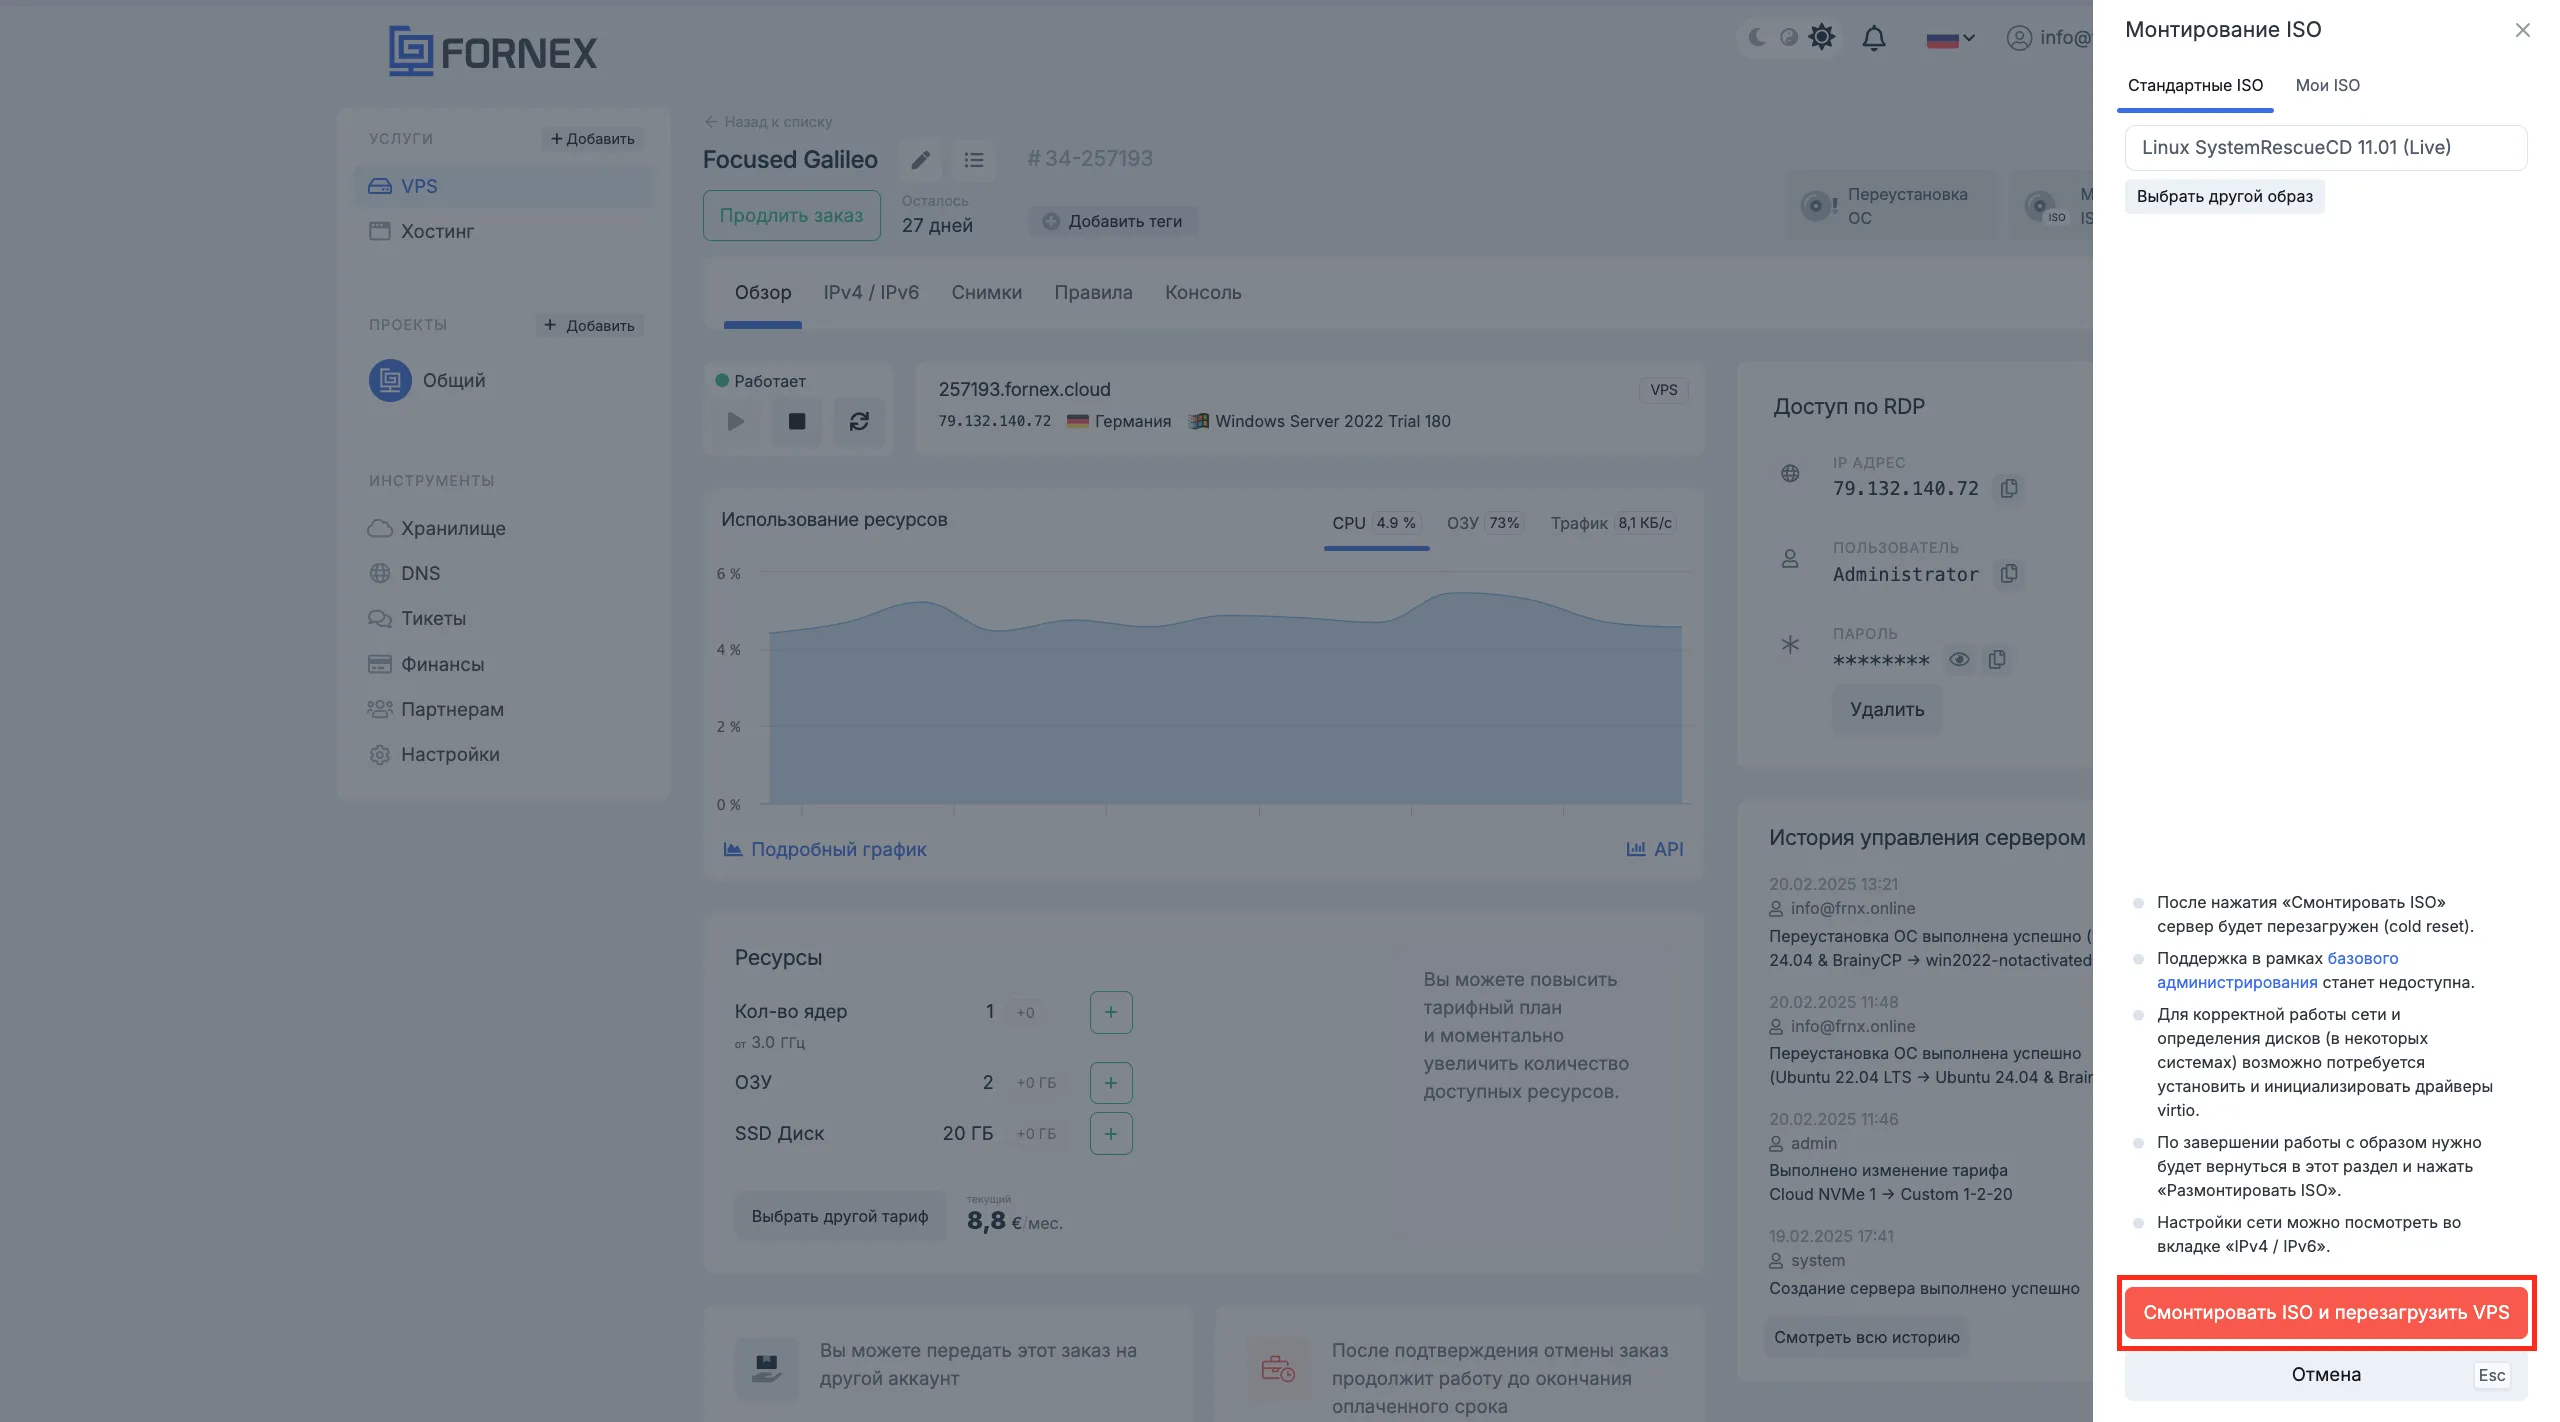Add a service via Услуги Добавить

pyautogui.click(x=592, y=139)
